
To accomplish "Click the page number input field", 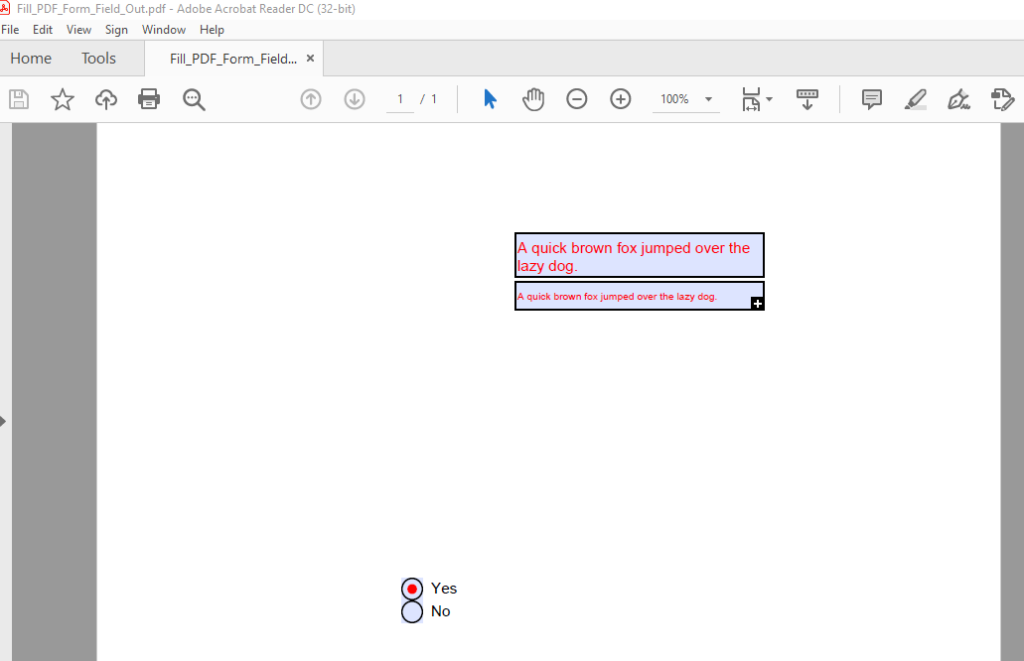I will (400, 99).
